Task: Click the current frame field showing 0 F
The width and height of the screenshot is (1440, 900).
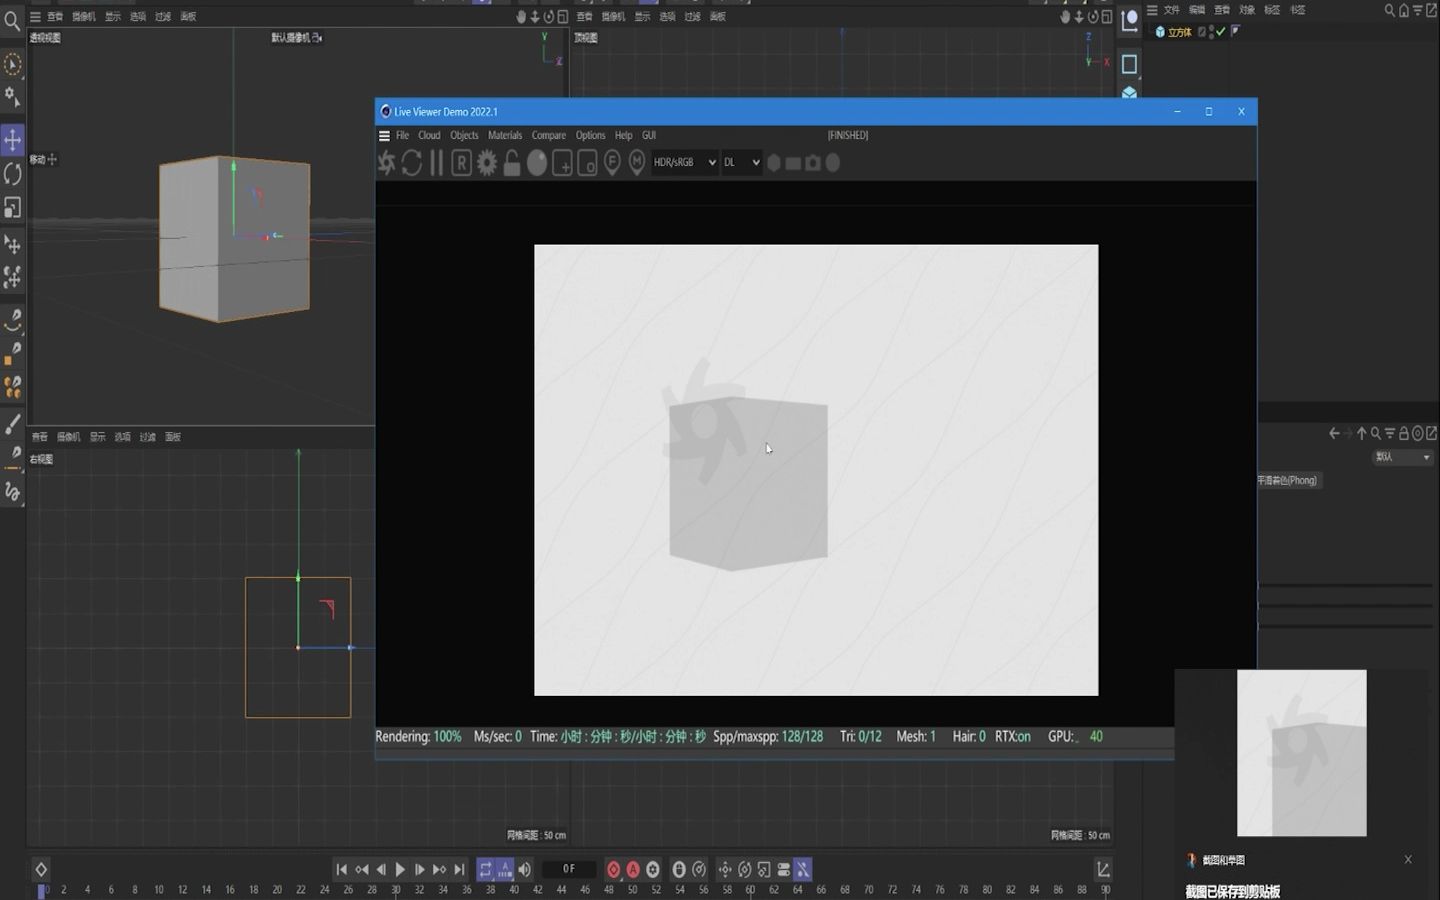Action: click(569, 869)
